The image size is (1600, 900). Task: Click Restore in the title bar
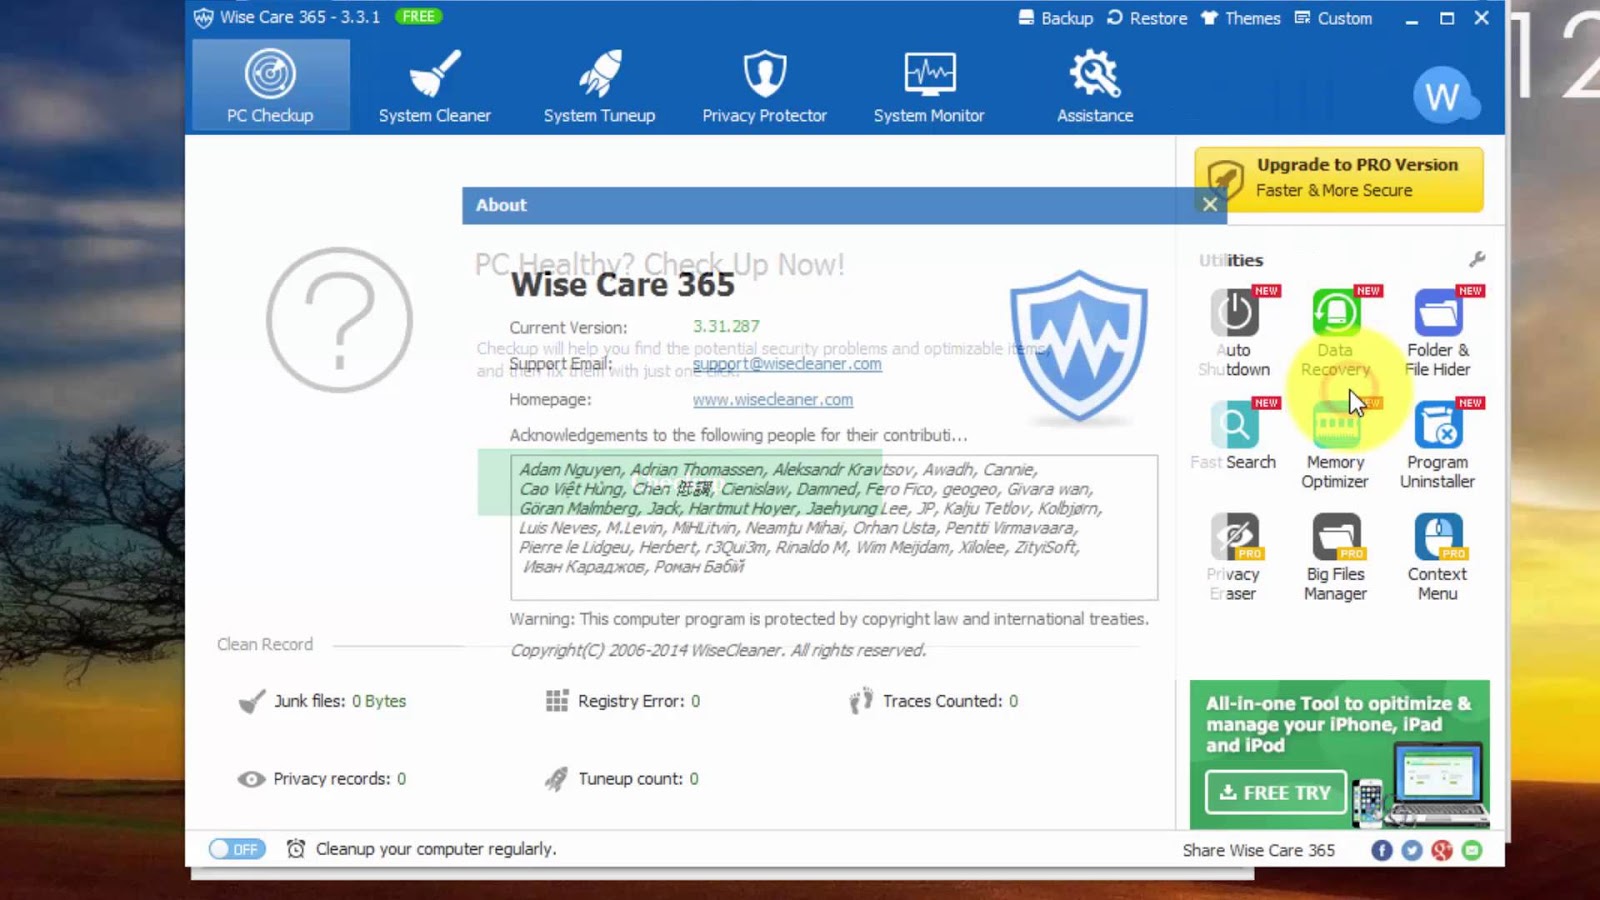(x=1147, y=18)
